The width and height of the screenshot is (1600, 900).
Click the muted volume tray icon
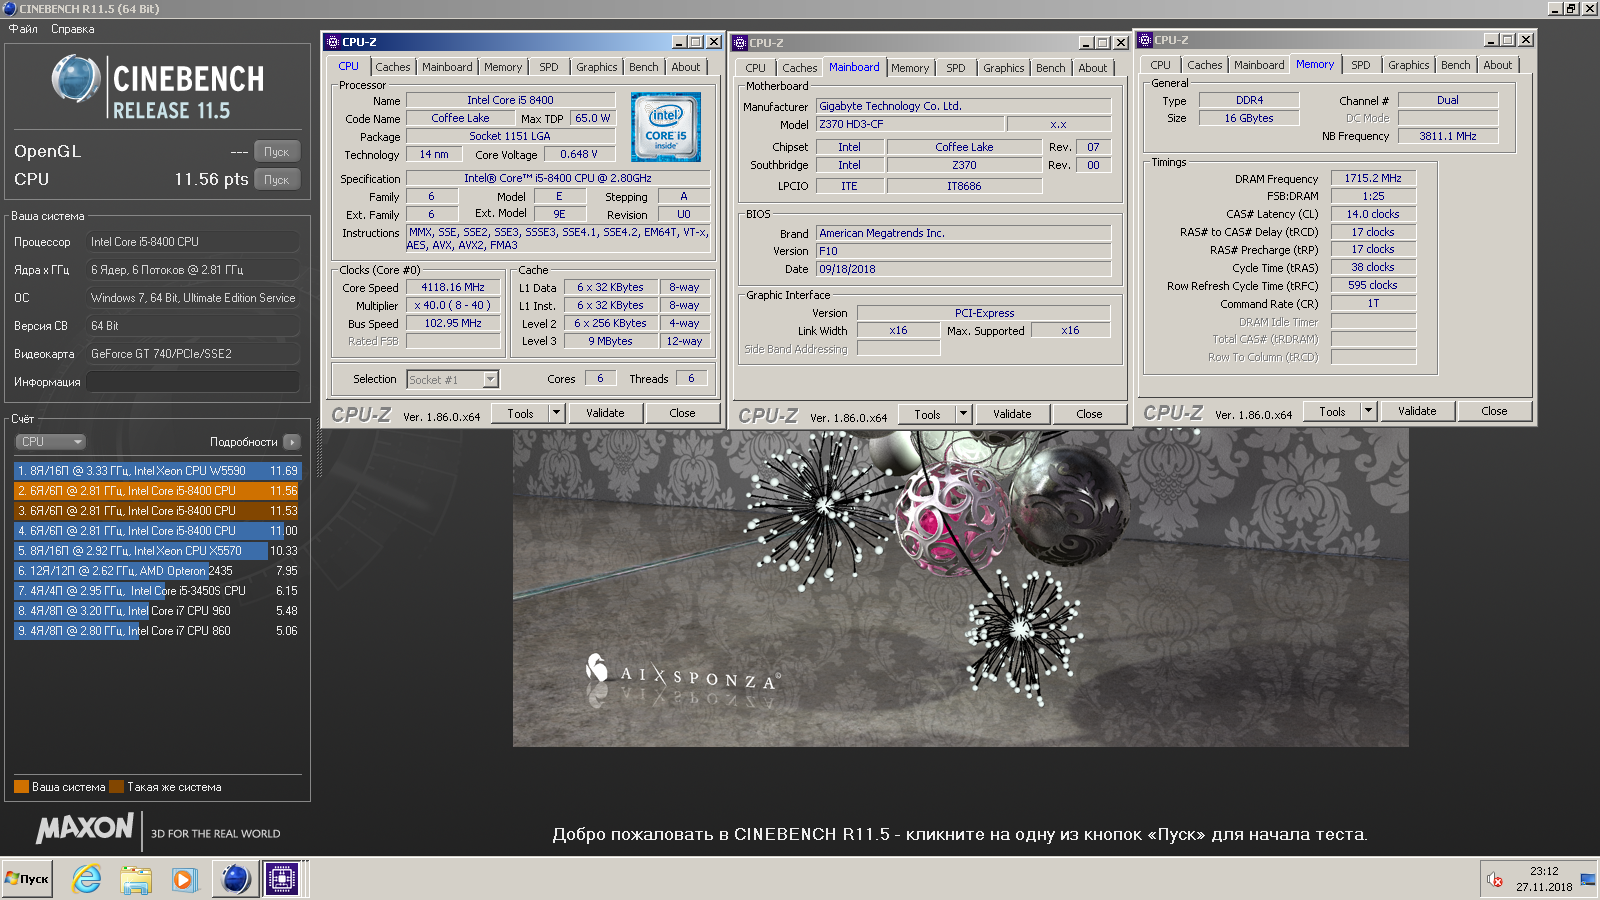click(1495, 880)
